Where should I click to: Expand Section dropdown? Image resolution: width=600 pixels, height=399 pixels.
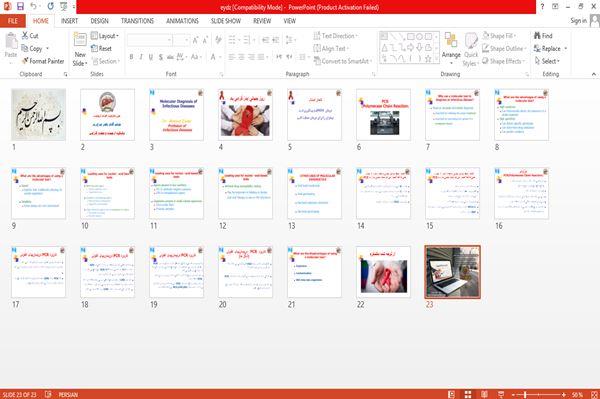coord(106,61)
